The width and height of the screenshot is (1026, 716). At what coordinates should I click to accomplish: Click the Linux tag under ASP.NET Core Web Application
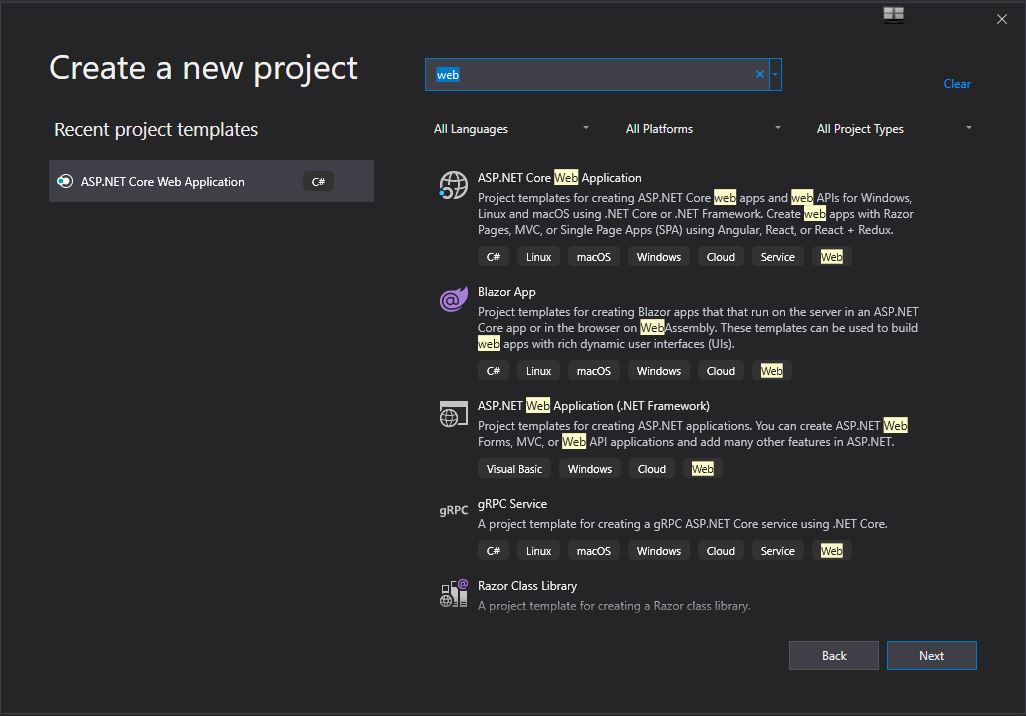[x=539, y=257]
